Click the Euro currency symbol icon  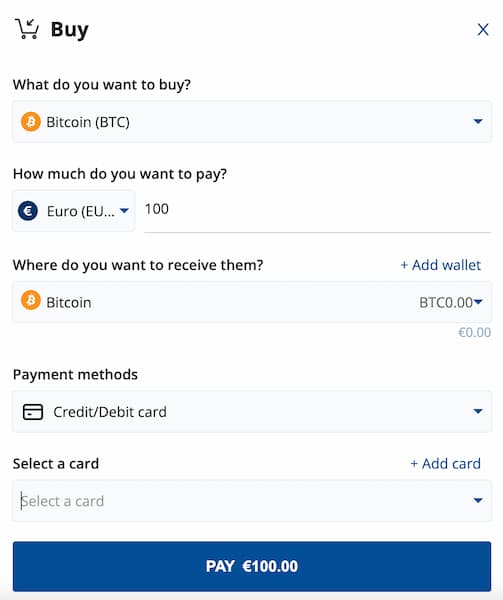28,211
